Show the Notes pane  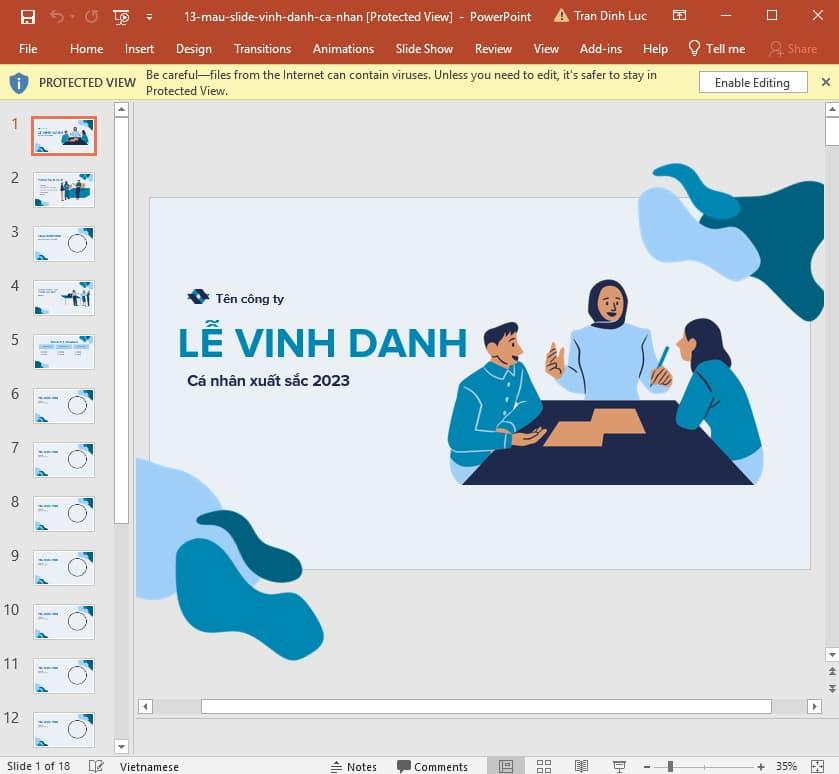[353, 765]
